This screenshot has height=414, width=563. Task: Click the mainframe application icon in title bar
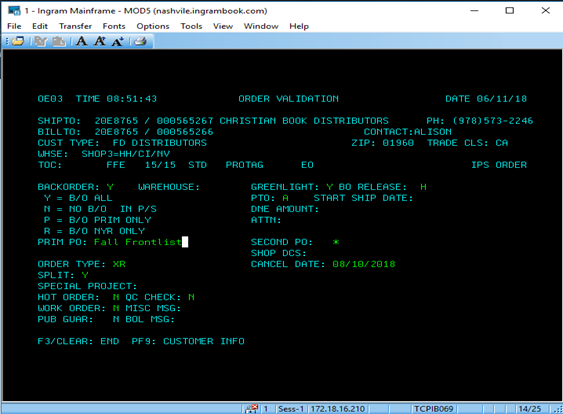pyautogui.click(x=14, y=10)
